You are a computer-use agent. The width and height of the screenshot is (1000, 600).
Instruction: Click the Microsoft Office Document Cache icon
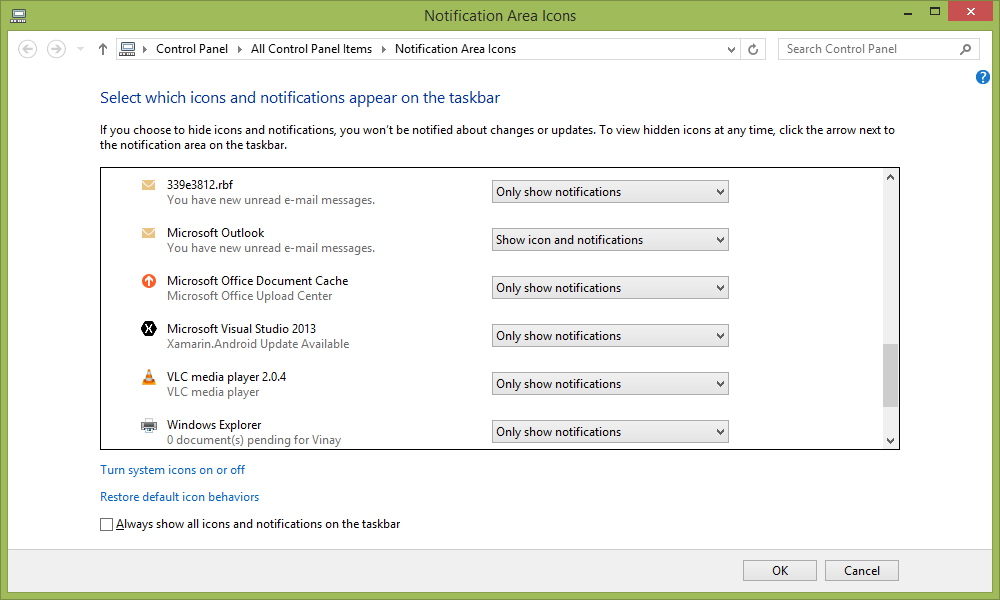pyautogui.click(x=149, y=280)
